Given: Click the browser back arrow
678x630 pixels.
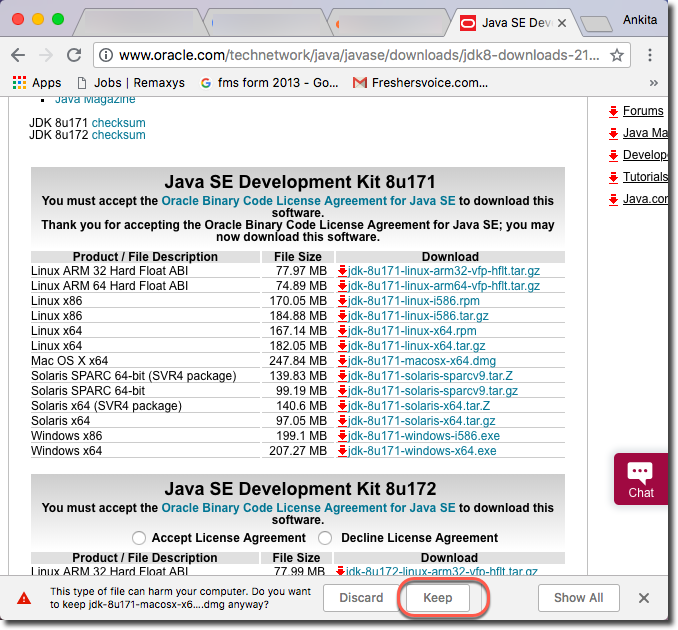Looking at the screenshot, I should tap(18, 55).
